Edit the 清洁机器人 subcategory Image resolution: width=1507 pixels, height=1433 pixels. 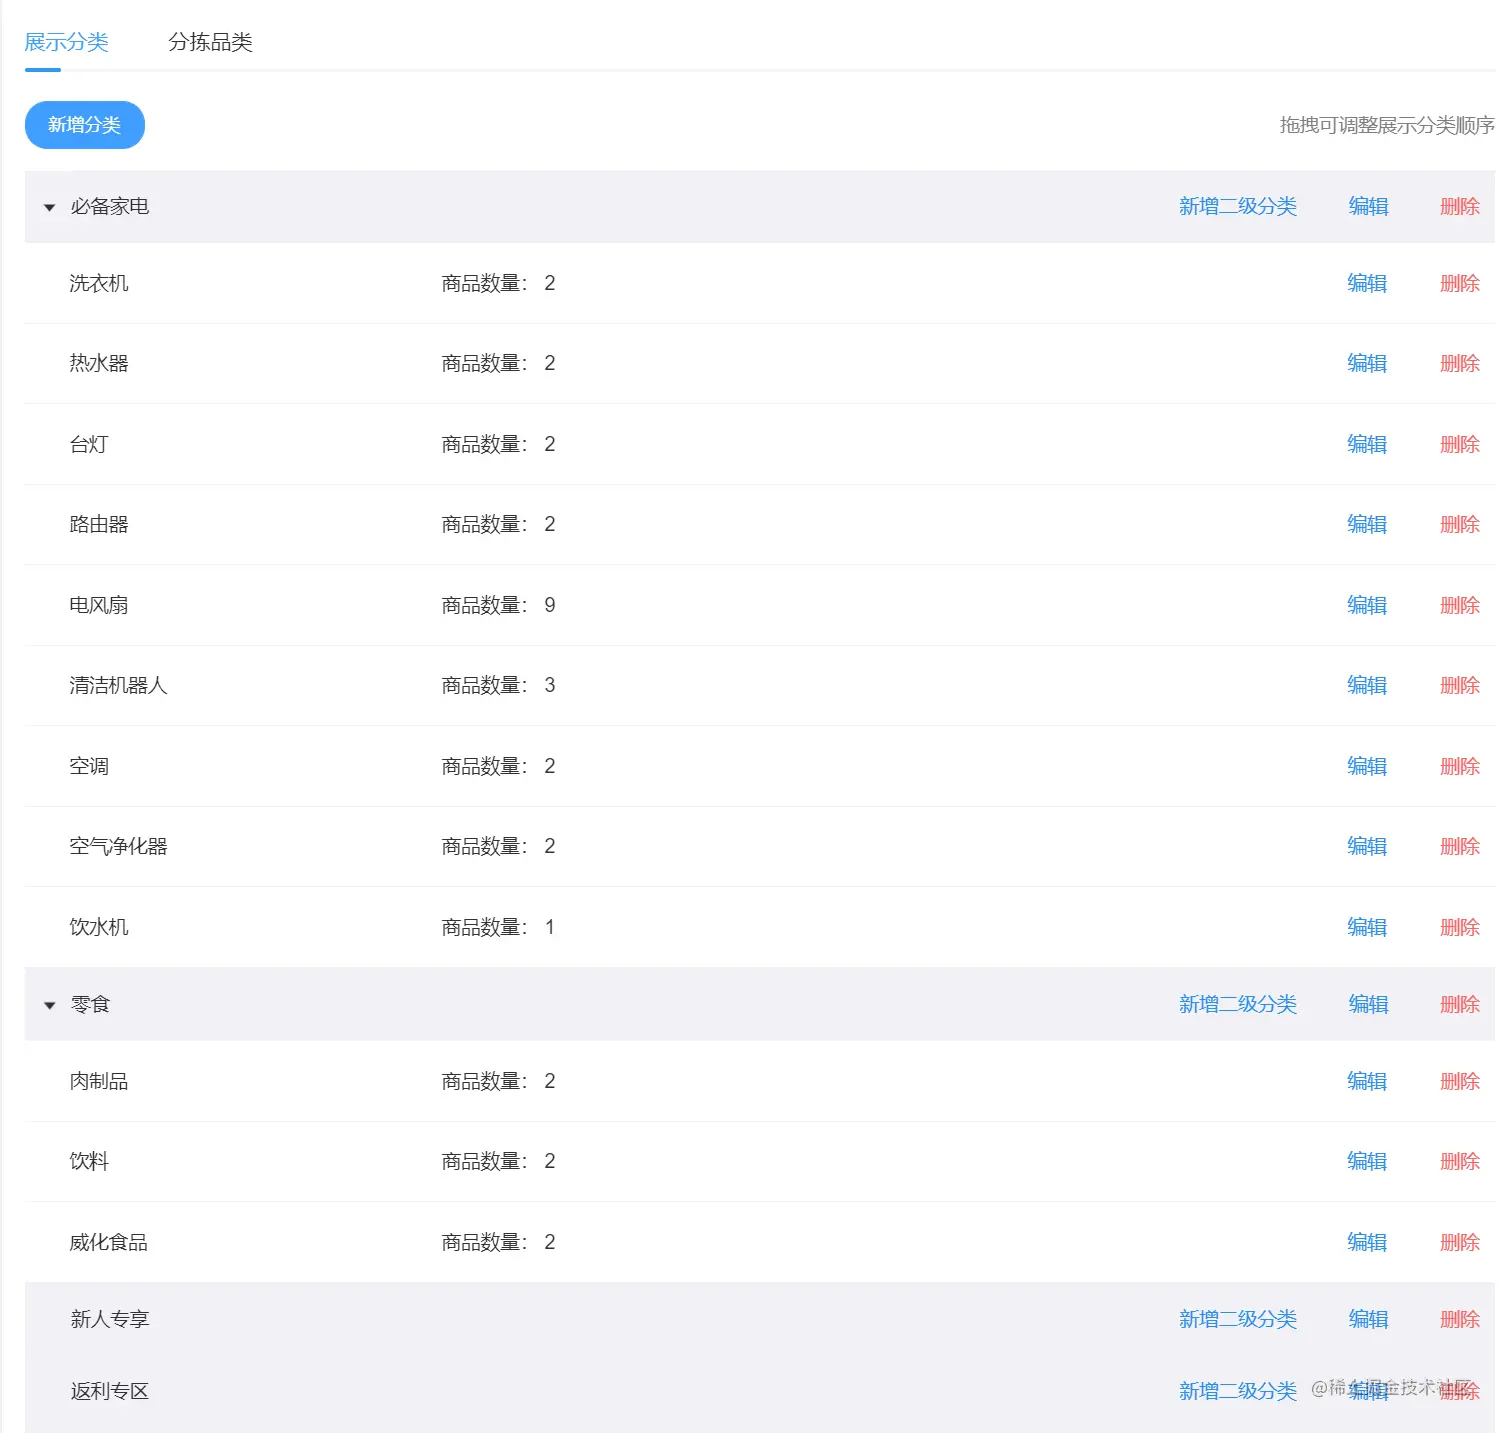point(1367,685)
